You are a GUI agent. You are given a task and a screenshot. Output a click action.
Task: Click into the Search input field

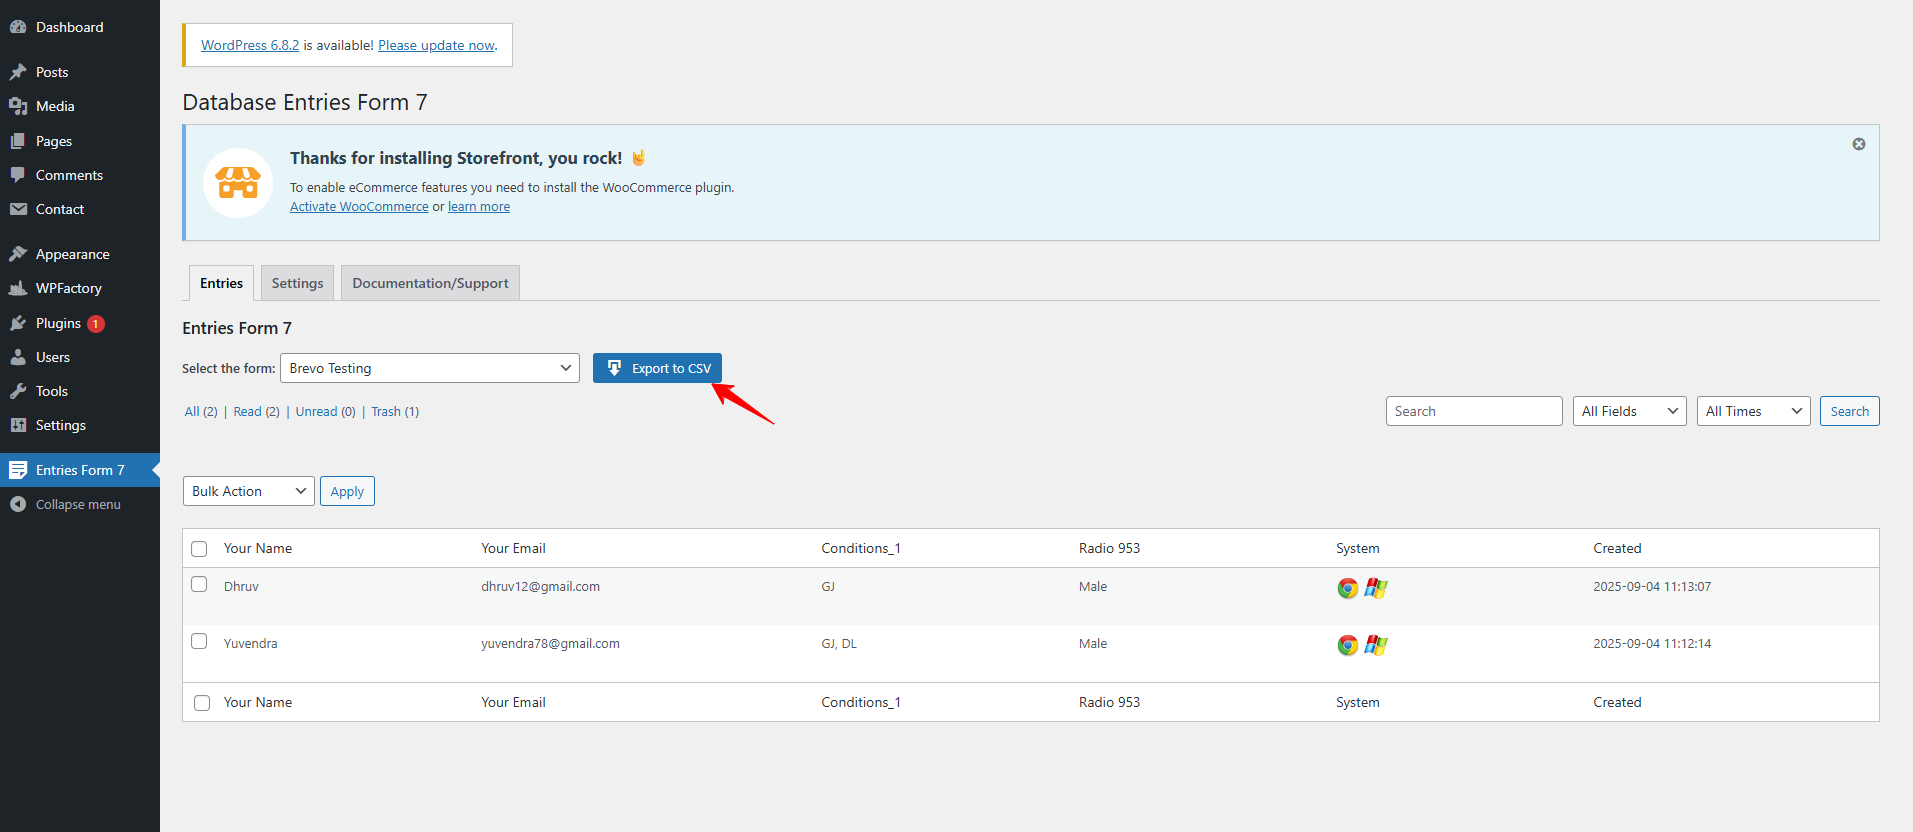(1473, 411)
